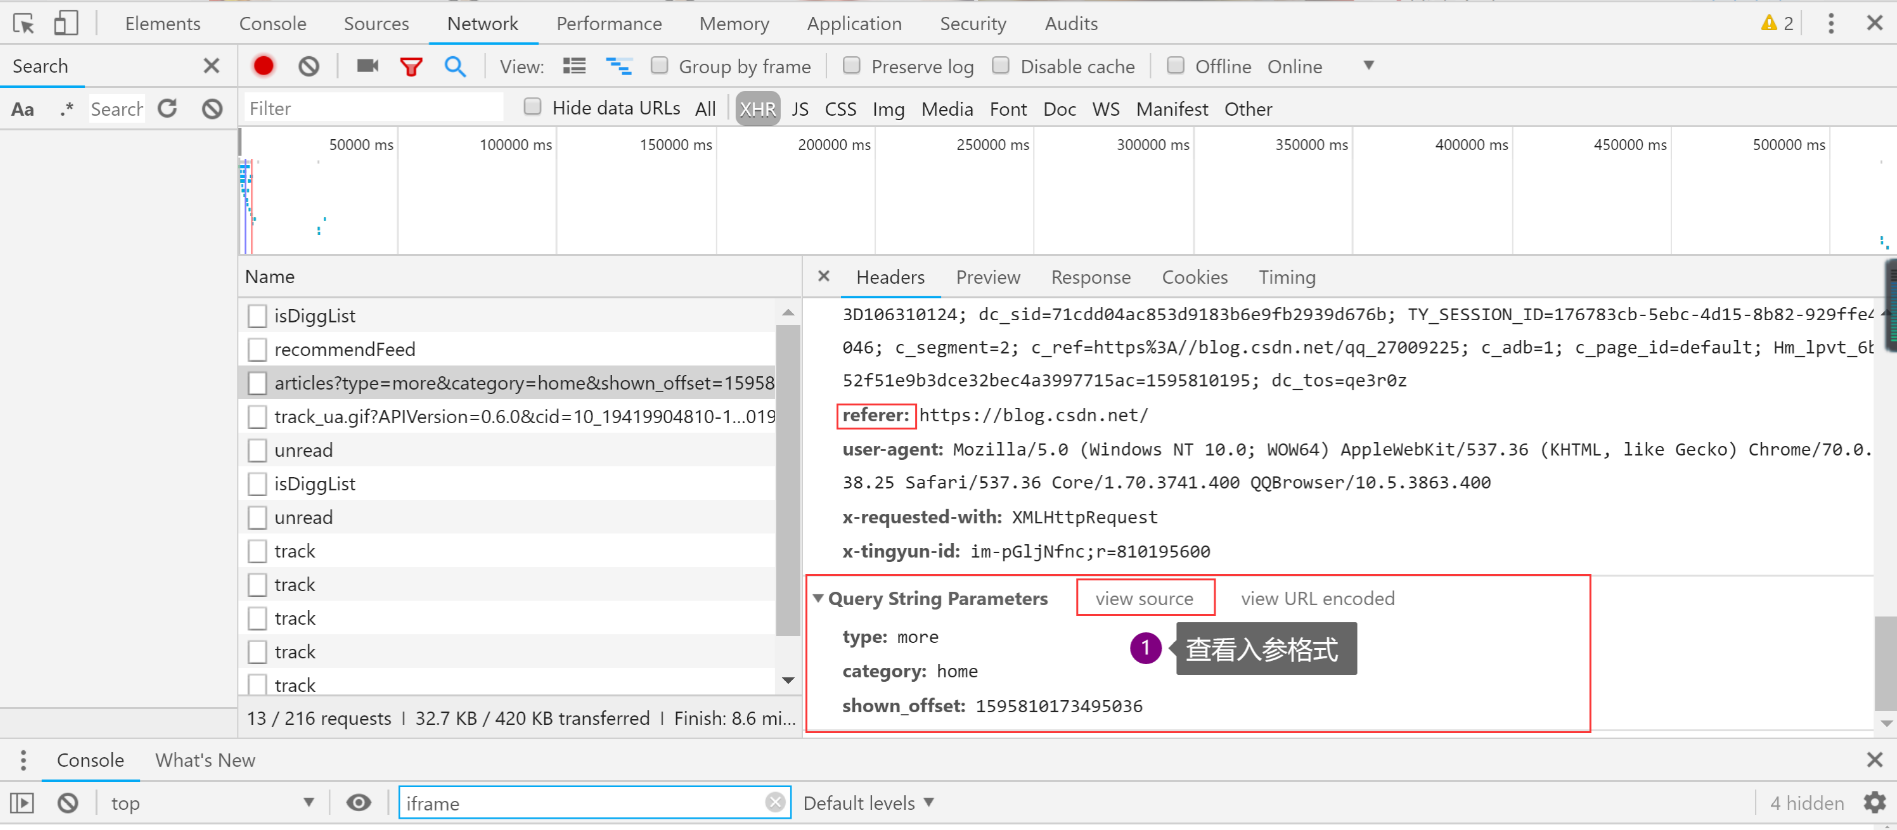The width and height of the screenshot is (1897, 830).
Task: Open the throttling dropdown next to Online
Action: tap(1368, 66)
